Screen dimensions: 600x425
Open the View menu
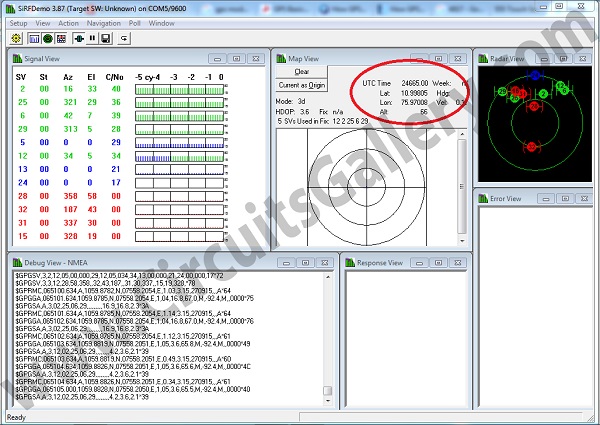[42, 23]
